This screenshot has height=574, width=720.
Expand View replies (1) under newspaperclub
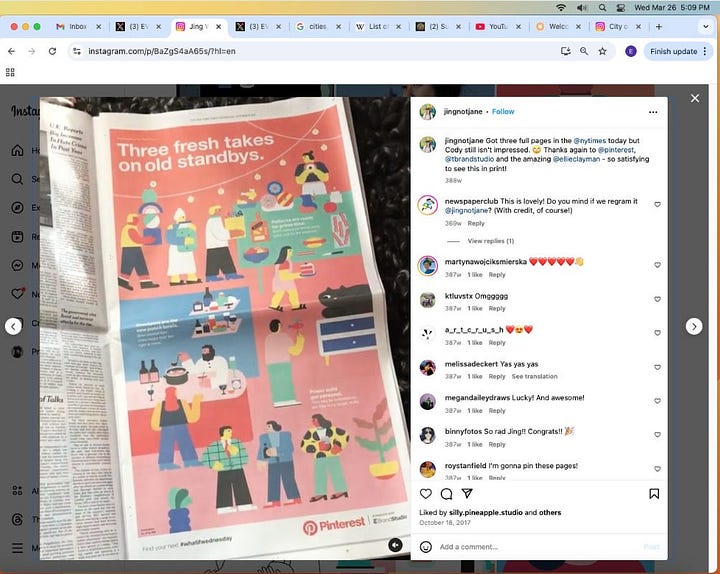(x=490, y=241)
